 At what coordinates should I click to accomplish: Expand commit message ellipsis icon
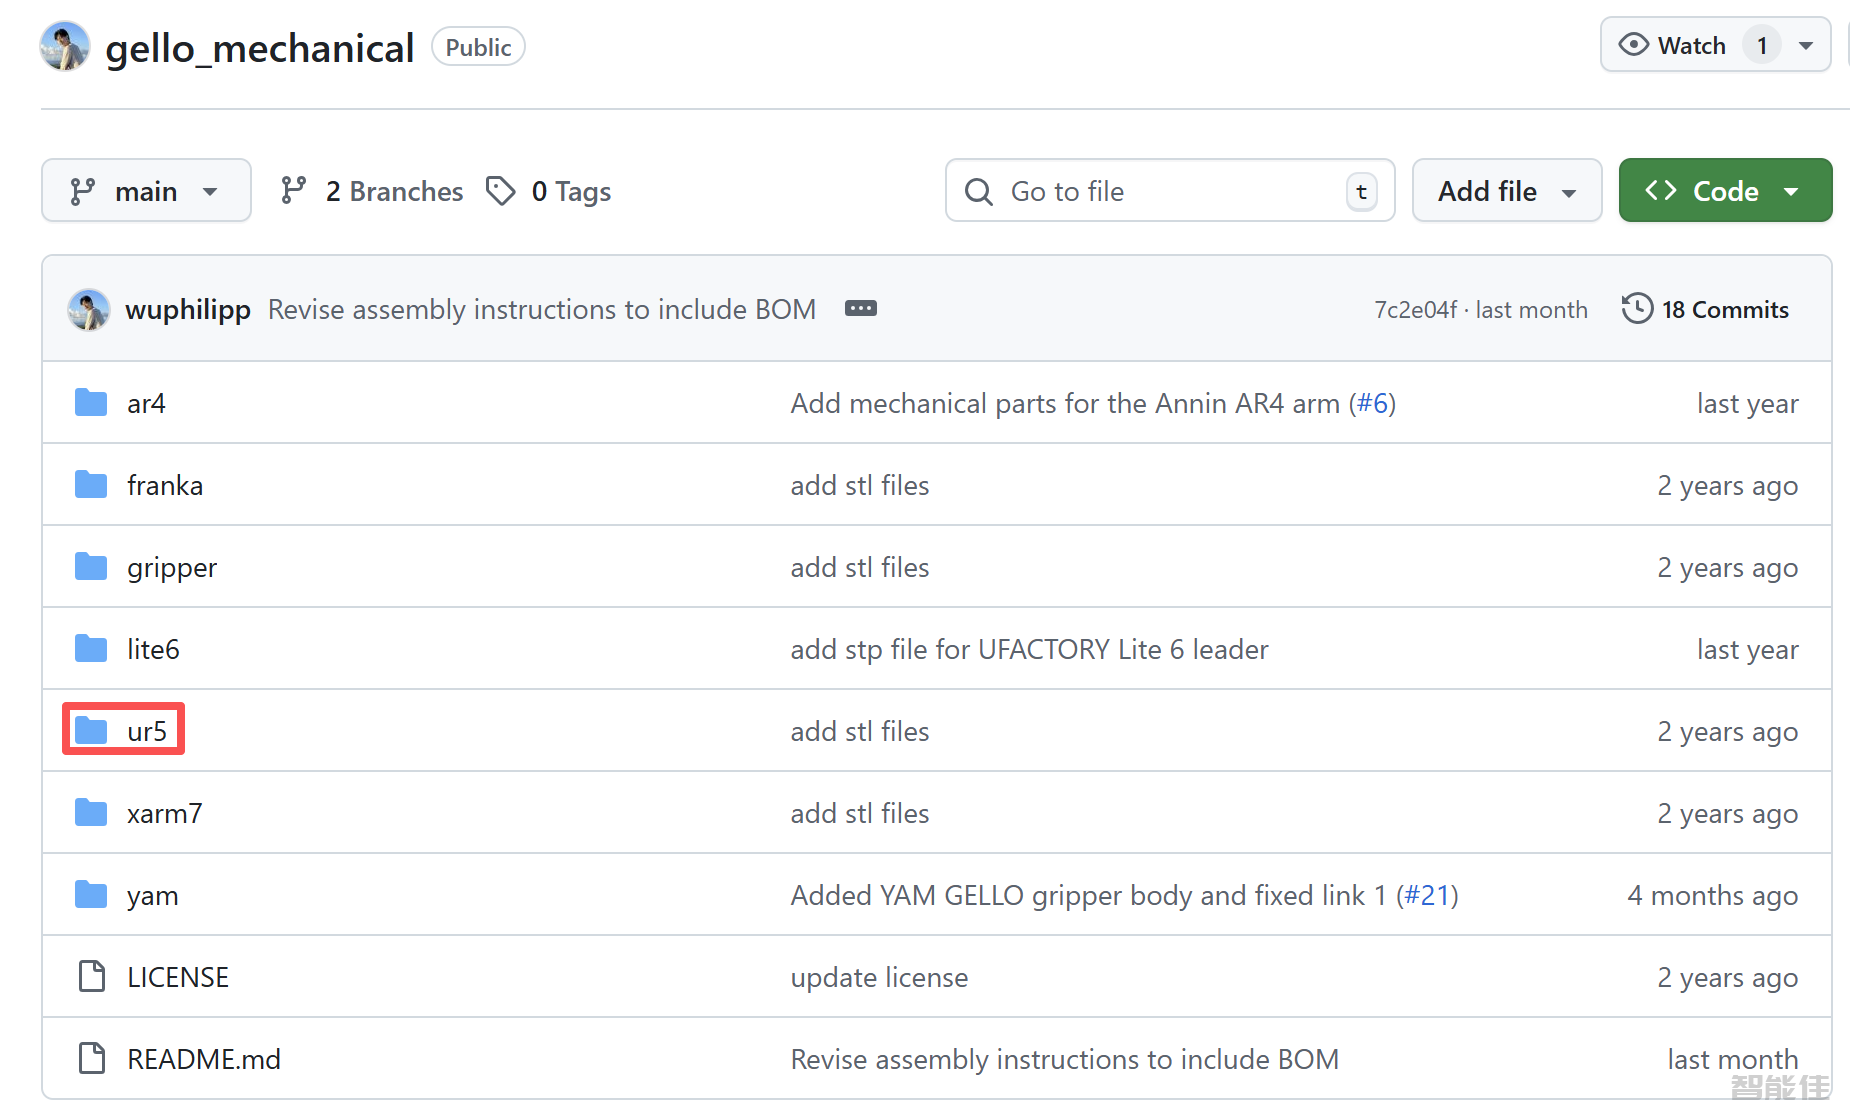[860, 309]
